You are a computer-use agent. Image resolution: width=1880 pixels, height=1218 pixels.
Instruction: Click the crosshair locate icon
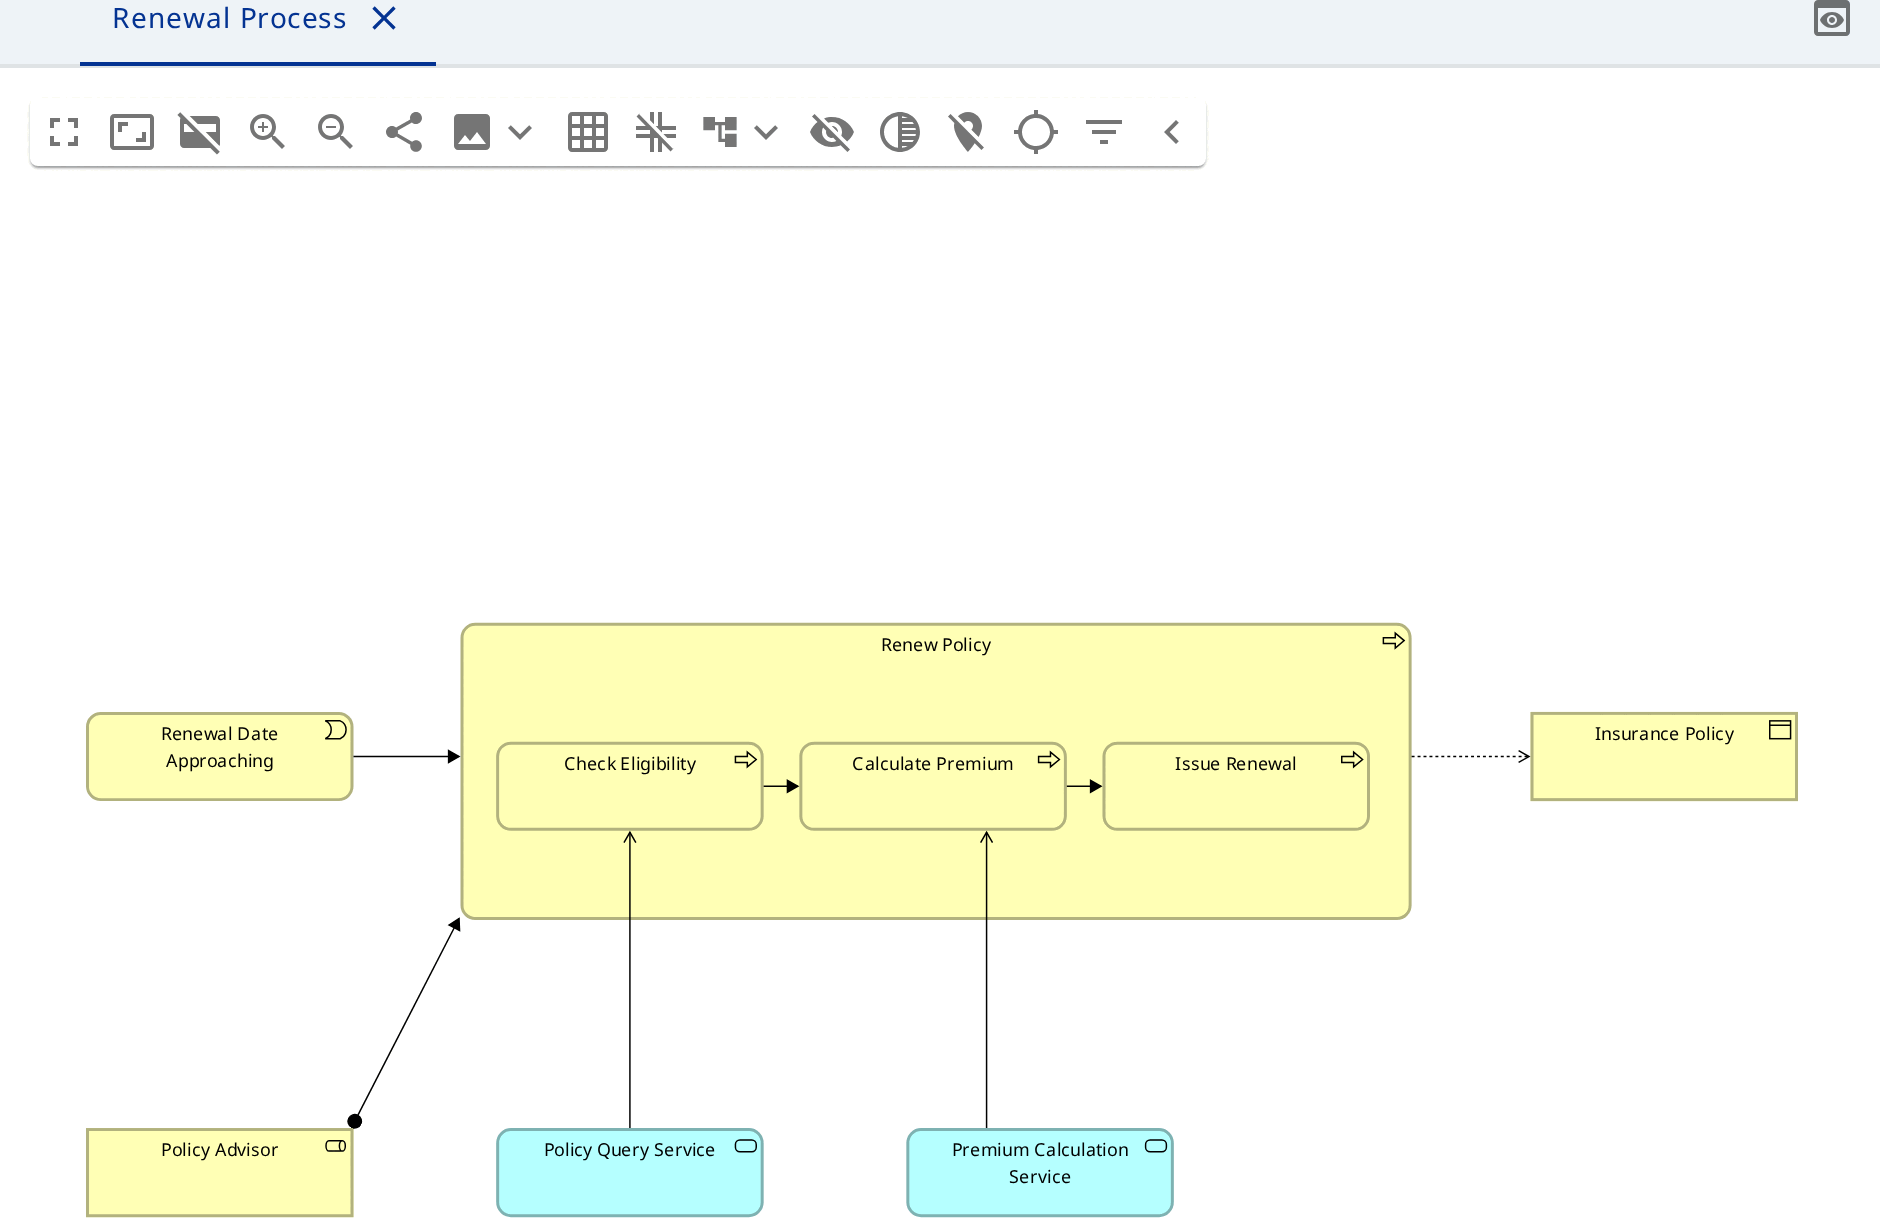tap(1036, 132)
